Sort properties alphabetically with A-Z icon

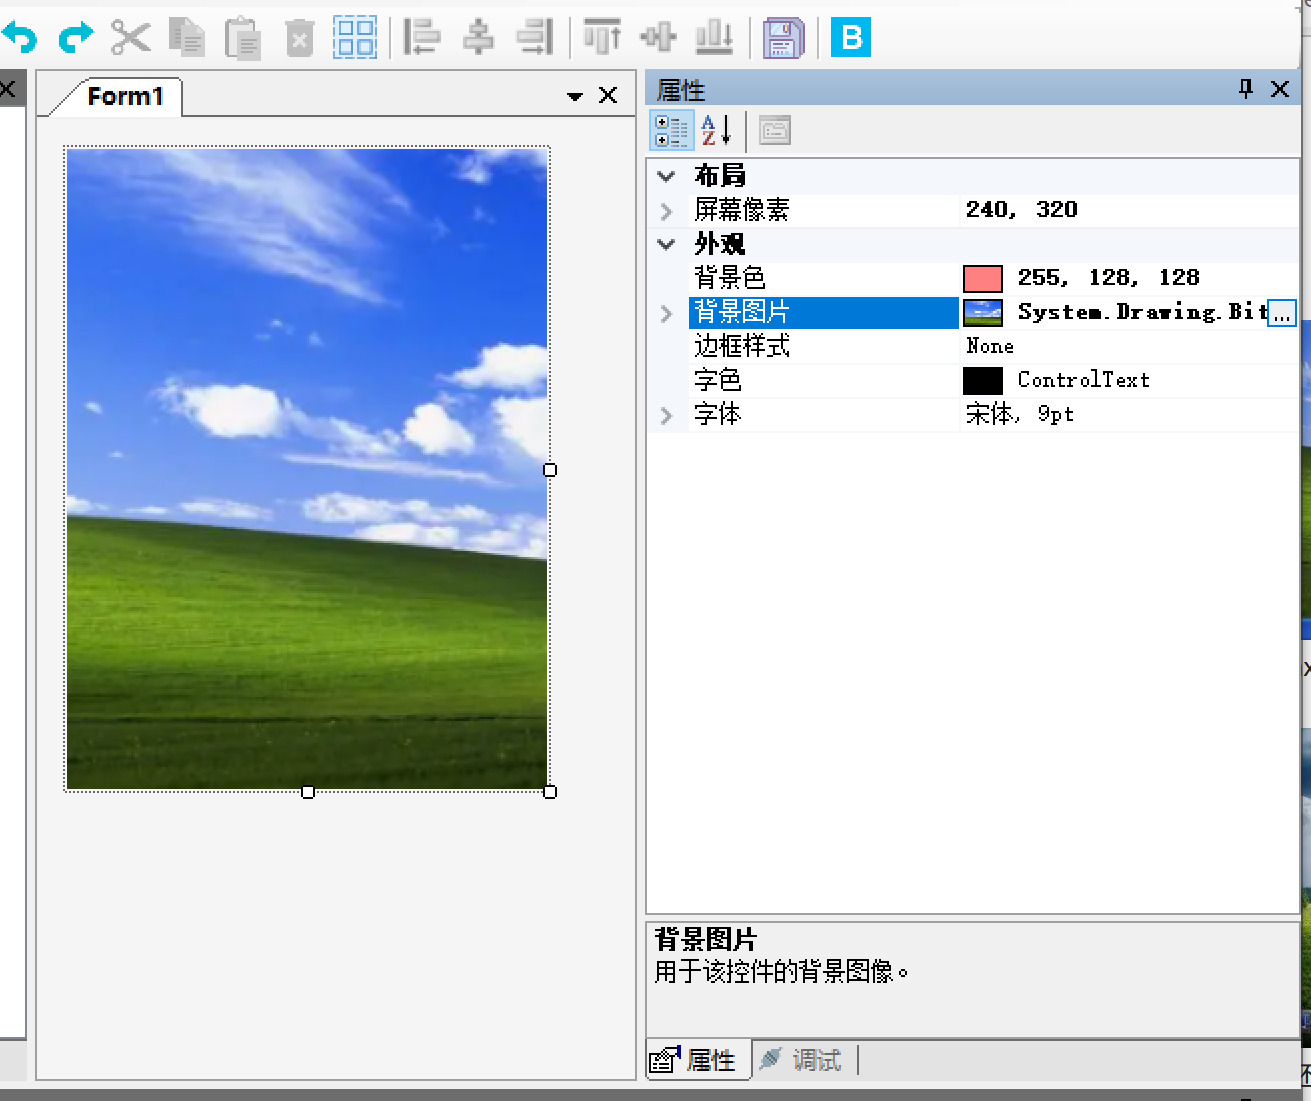click(x=717, y=131)
